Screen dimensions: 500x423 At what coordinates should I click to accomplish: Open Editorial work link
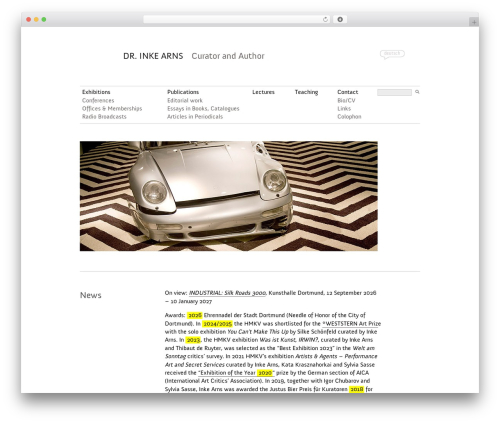pos(185,100)
